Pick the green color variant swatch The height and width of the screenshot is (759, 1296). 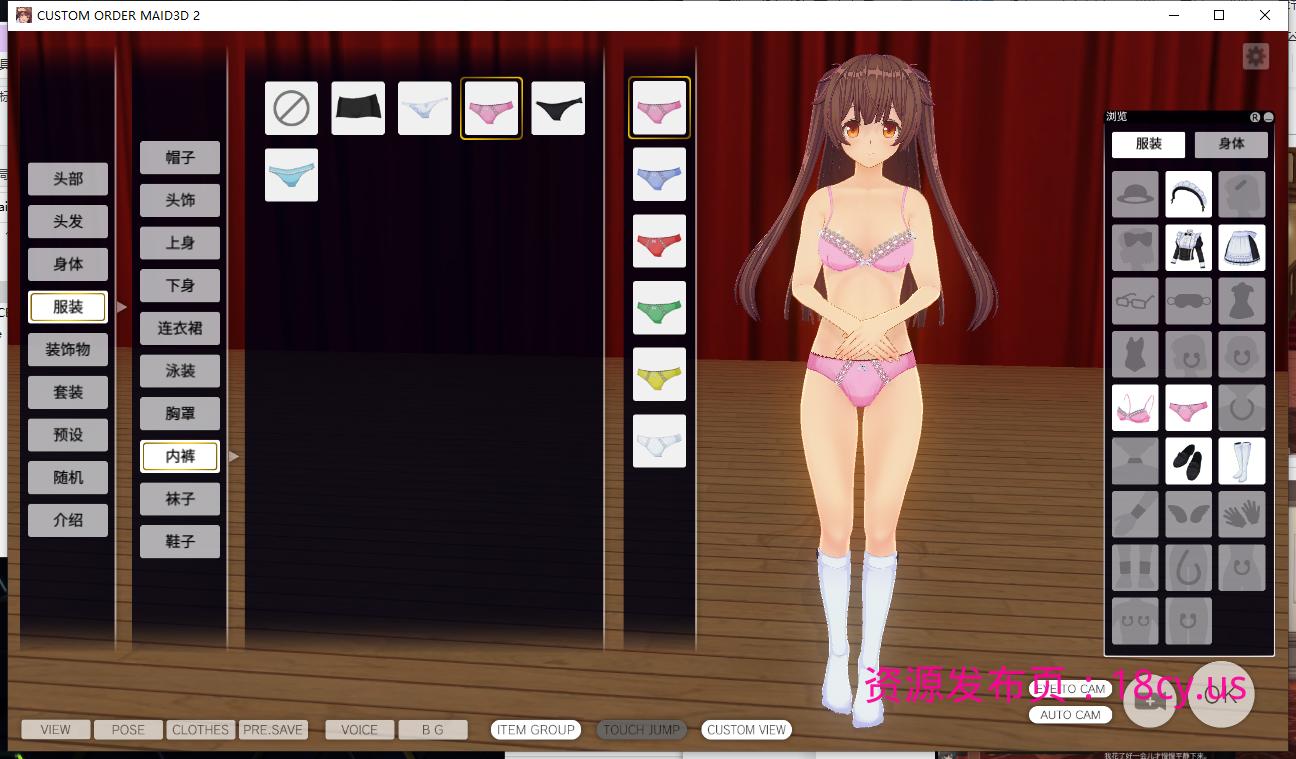point(659,308)
